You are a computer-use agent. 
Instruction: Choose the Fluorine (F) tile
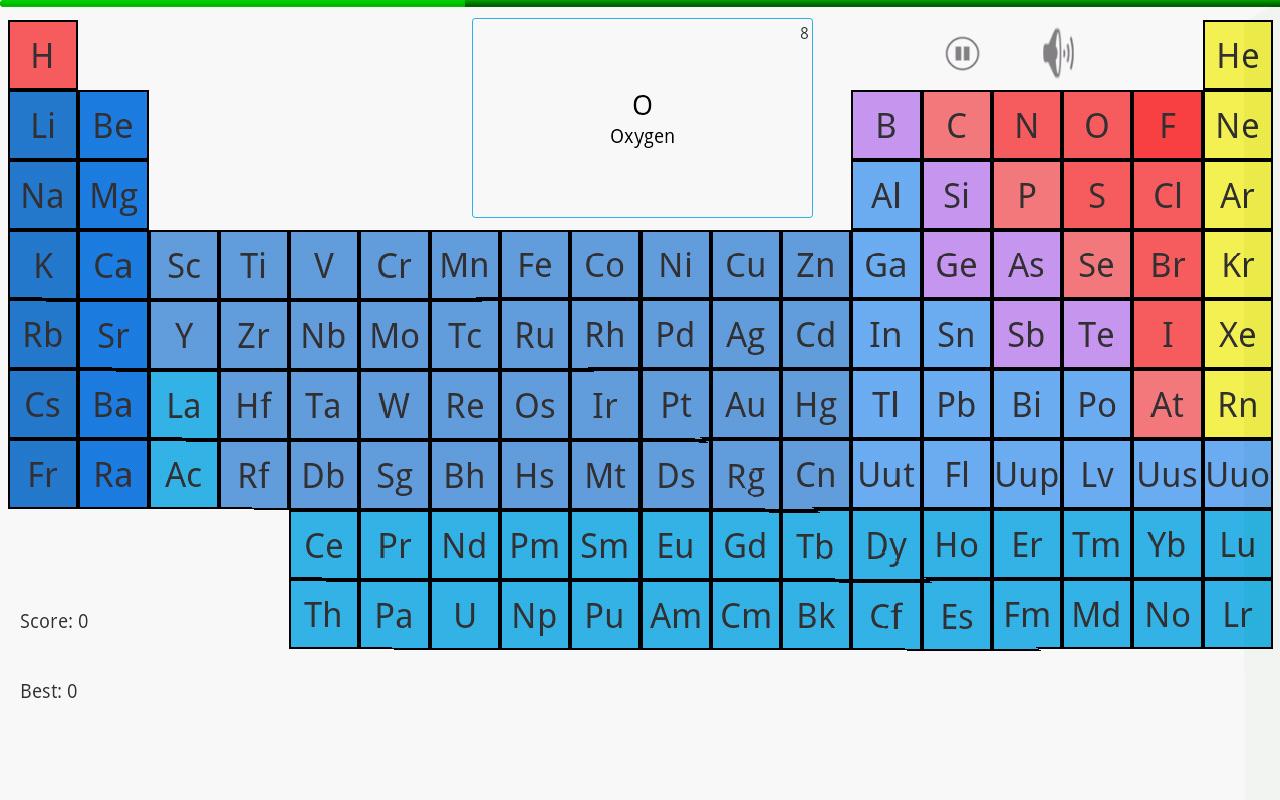pyautogui.click(x=1167, y=125)
